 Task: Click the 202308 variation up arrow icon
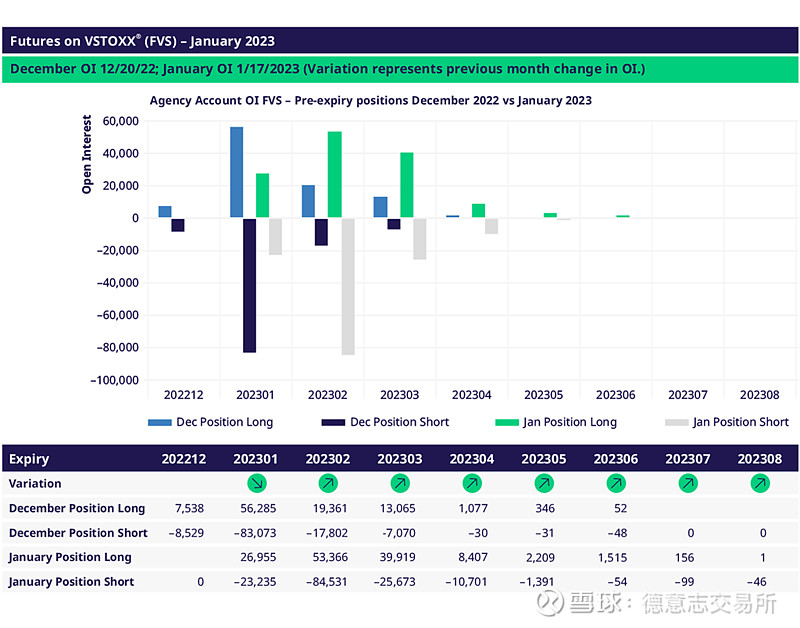760,484
